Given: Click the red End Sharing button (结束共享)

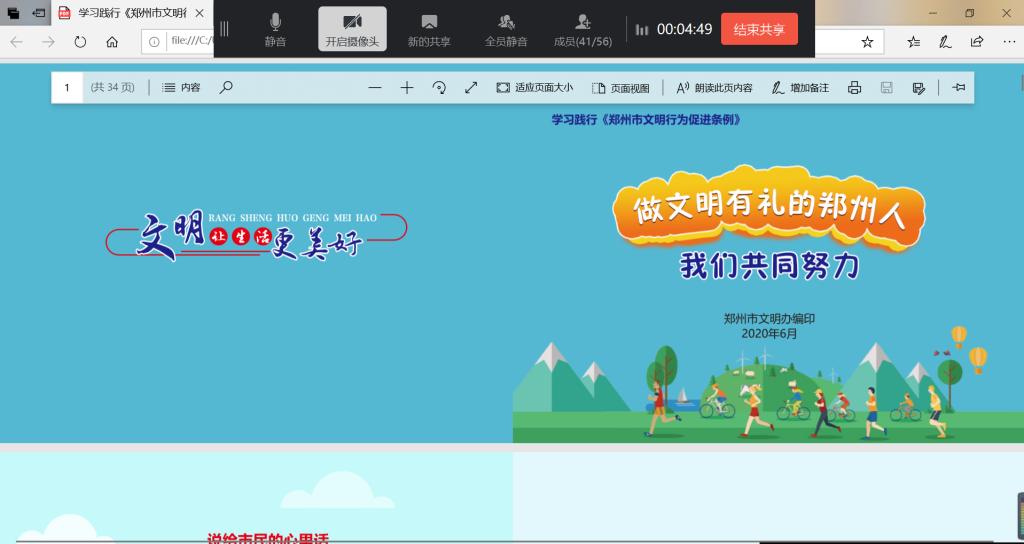Looking at the screenshot, I should tap(759, 29).
